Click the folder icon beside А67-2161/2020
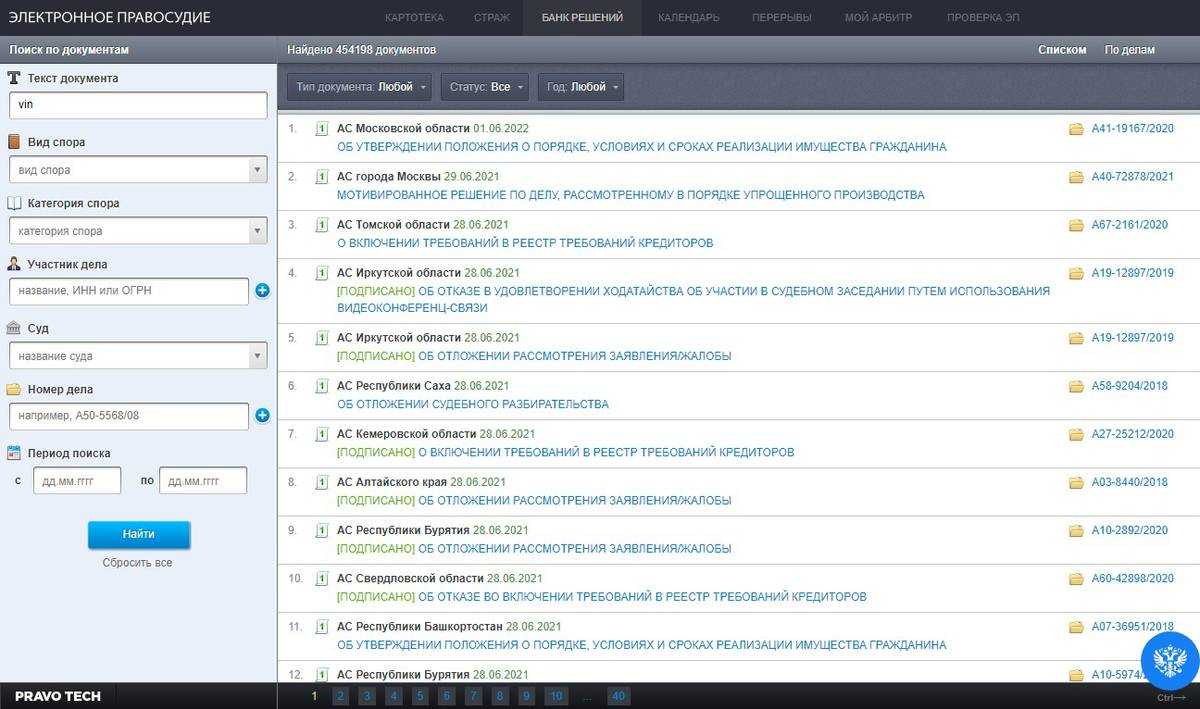The height and width of the screenshot is (709, 1200). [x=1076, y=225]
